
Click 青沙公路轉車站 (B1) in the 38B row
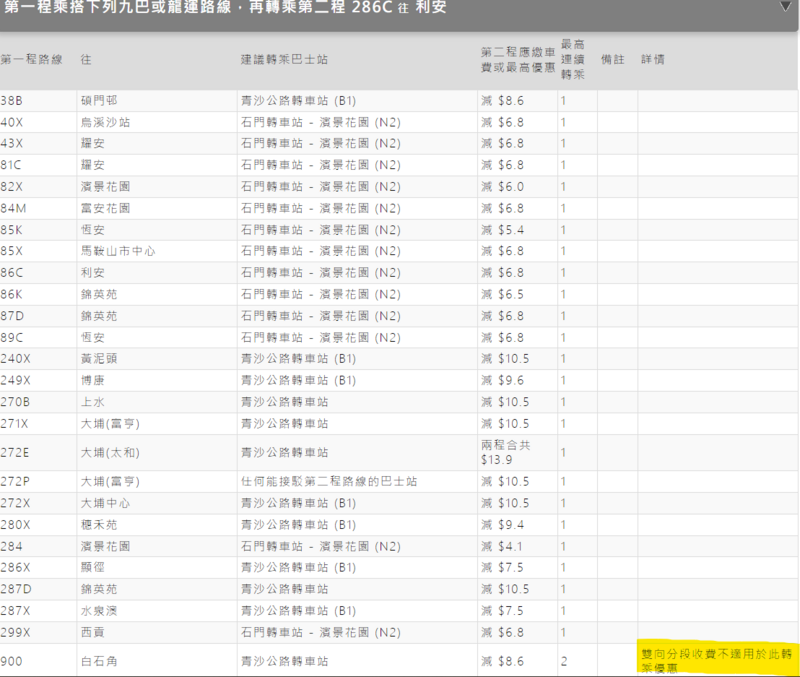298,101
